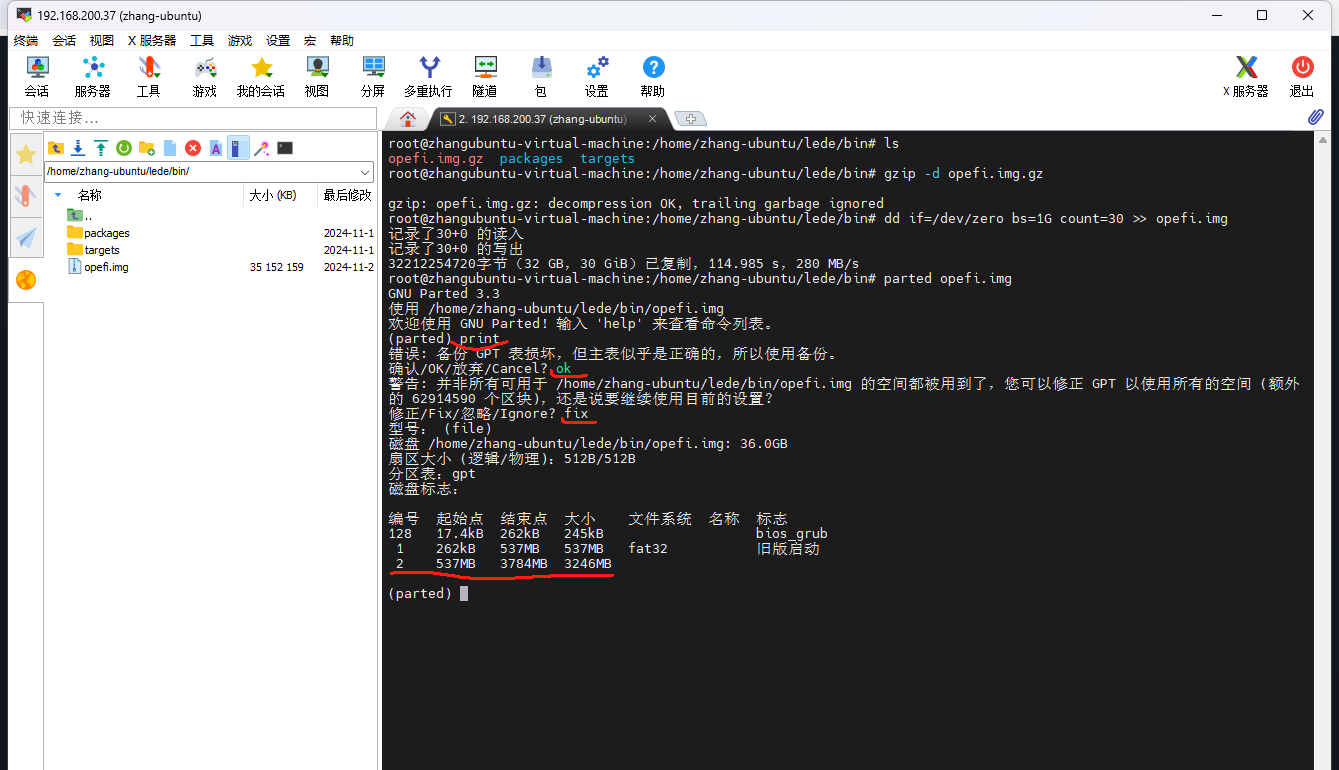Screen dimensions: 1339x770
Task: Click the red 退出 (Exit) power button
Action: 1302,76
